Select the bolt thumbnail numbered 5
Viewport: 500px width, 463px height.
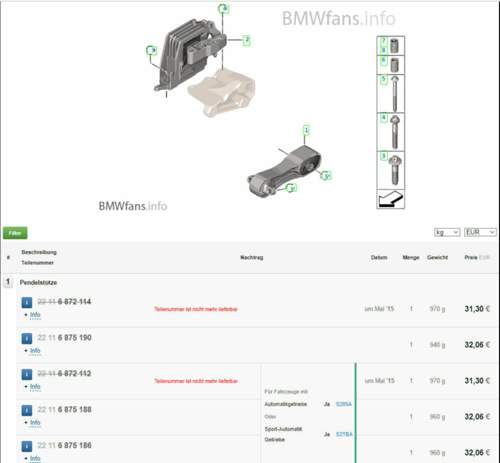point(391,93)
